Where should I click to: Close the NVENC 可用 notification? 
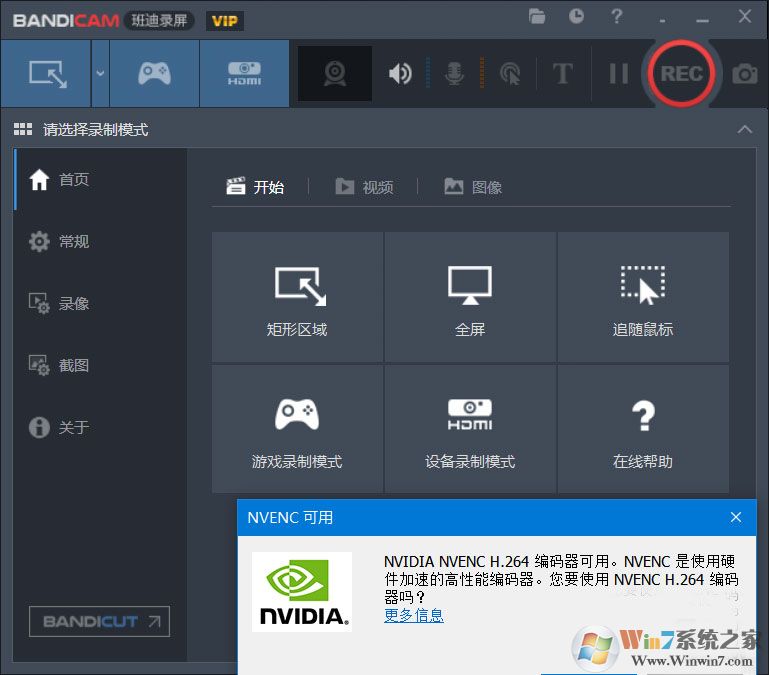click(736, 518)
